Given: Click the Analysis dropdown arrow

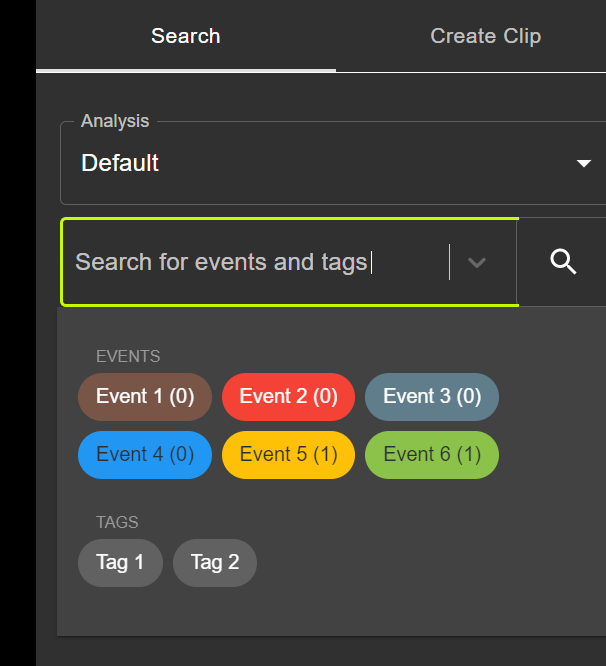Looking at the screenshot, I should click(x=585, y=164).
